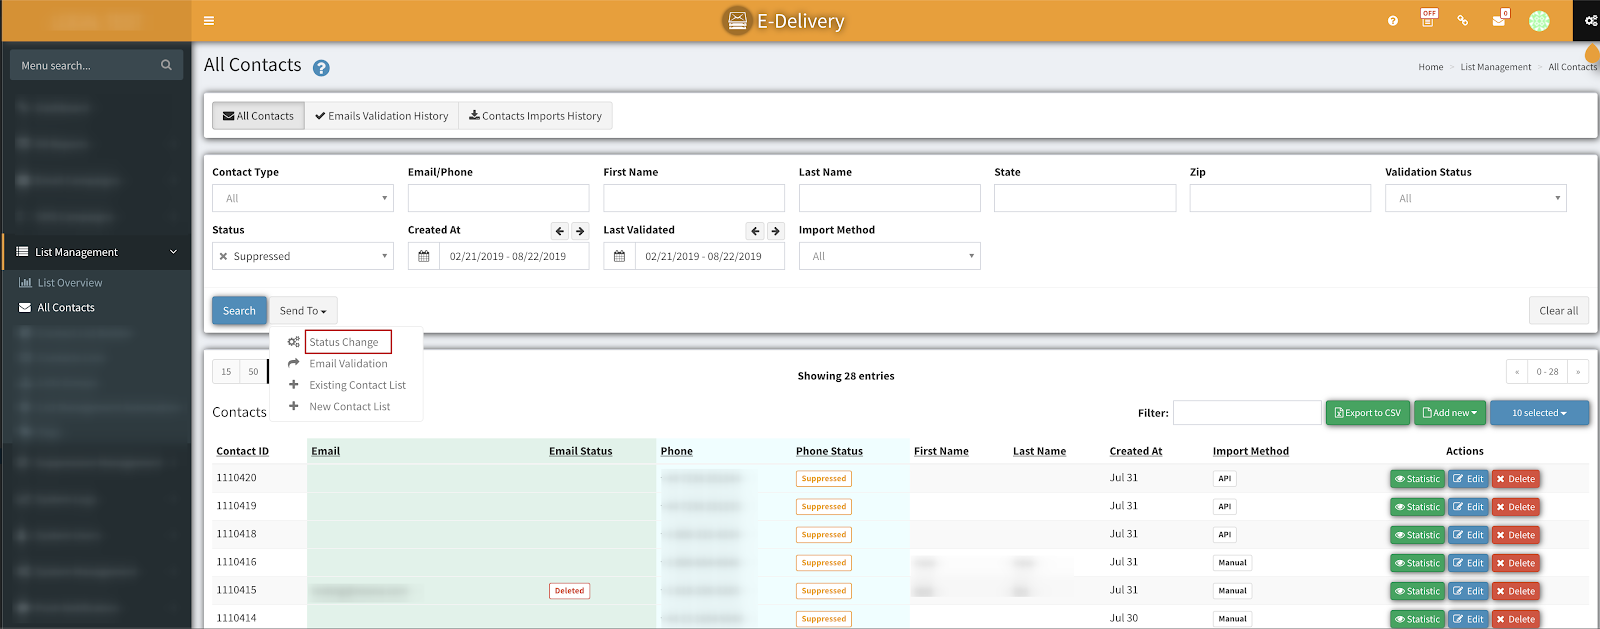Toggle the Send To dropdown

[303, 311]
